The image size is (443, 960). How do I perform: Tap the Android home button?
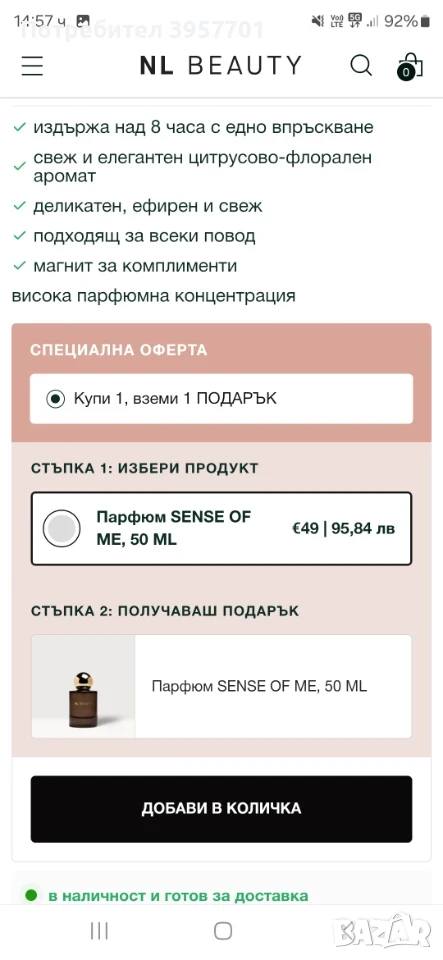223,931
